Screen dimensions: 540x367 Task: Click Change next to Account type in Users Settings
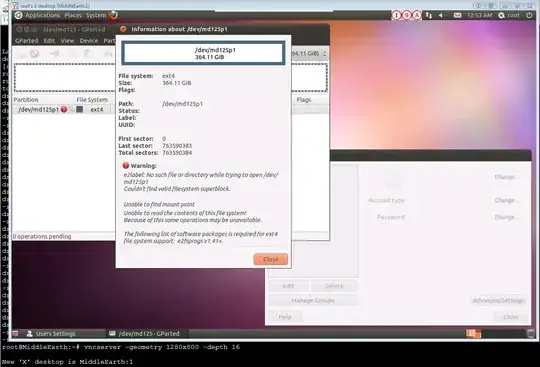click(x=506, y=200)
